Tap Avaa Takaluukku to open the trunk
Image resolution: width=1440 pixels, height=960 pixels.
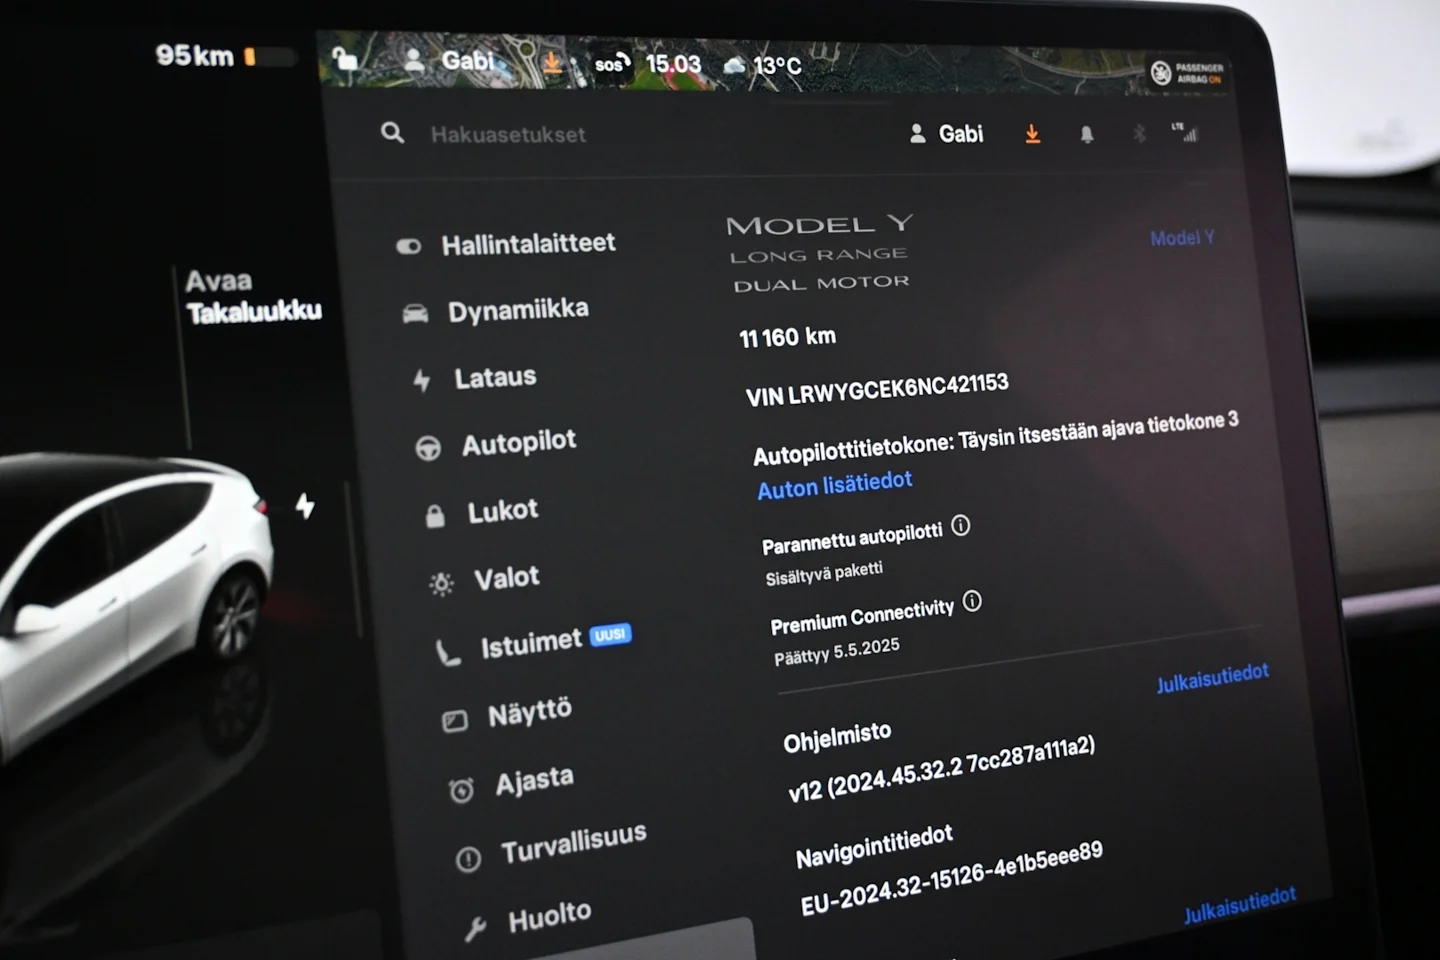point(253,296)
